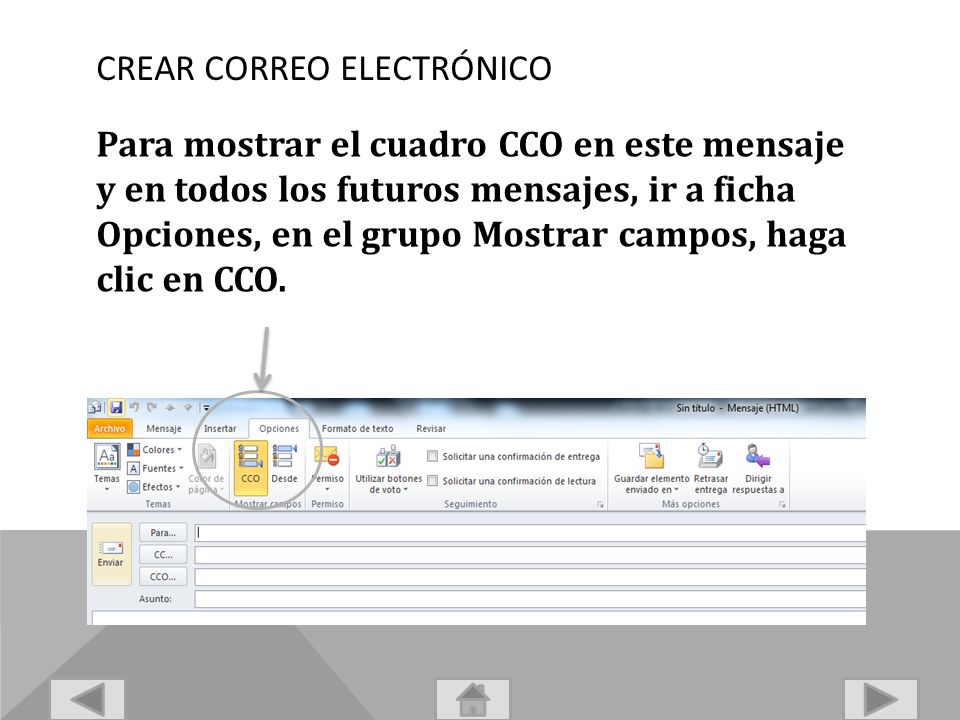The width and height of the screenshot is (960, 720).
Task: Toggle the CCO field button
Action: (250, 468)
